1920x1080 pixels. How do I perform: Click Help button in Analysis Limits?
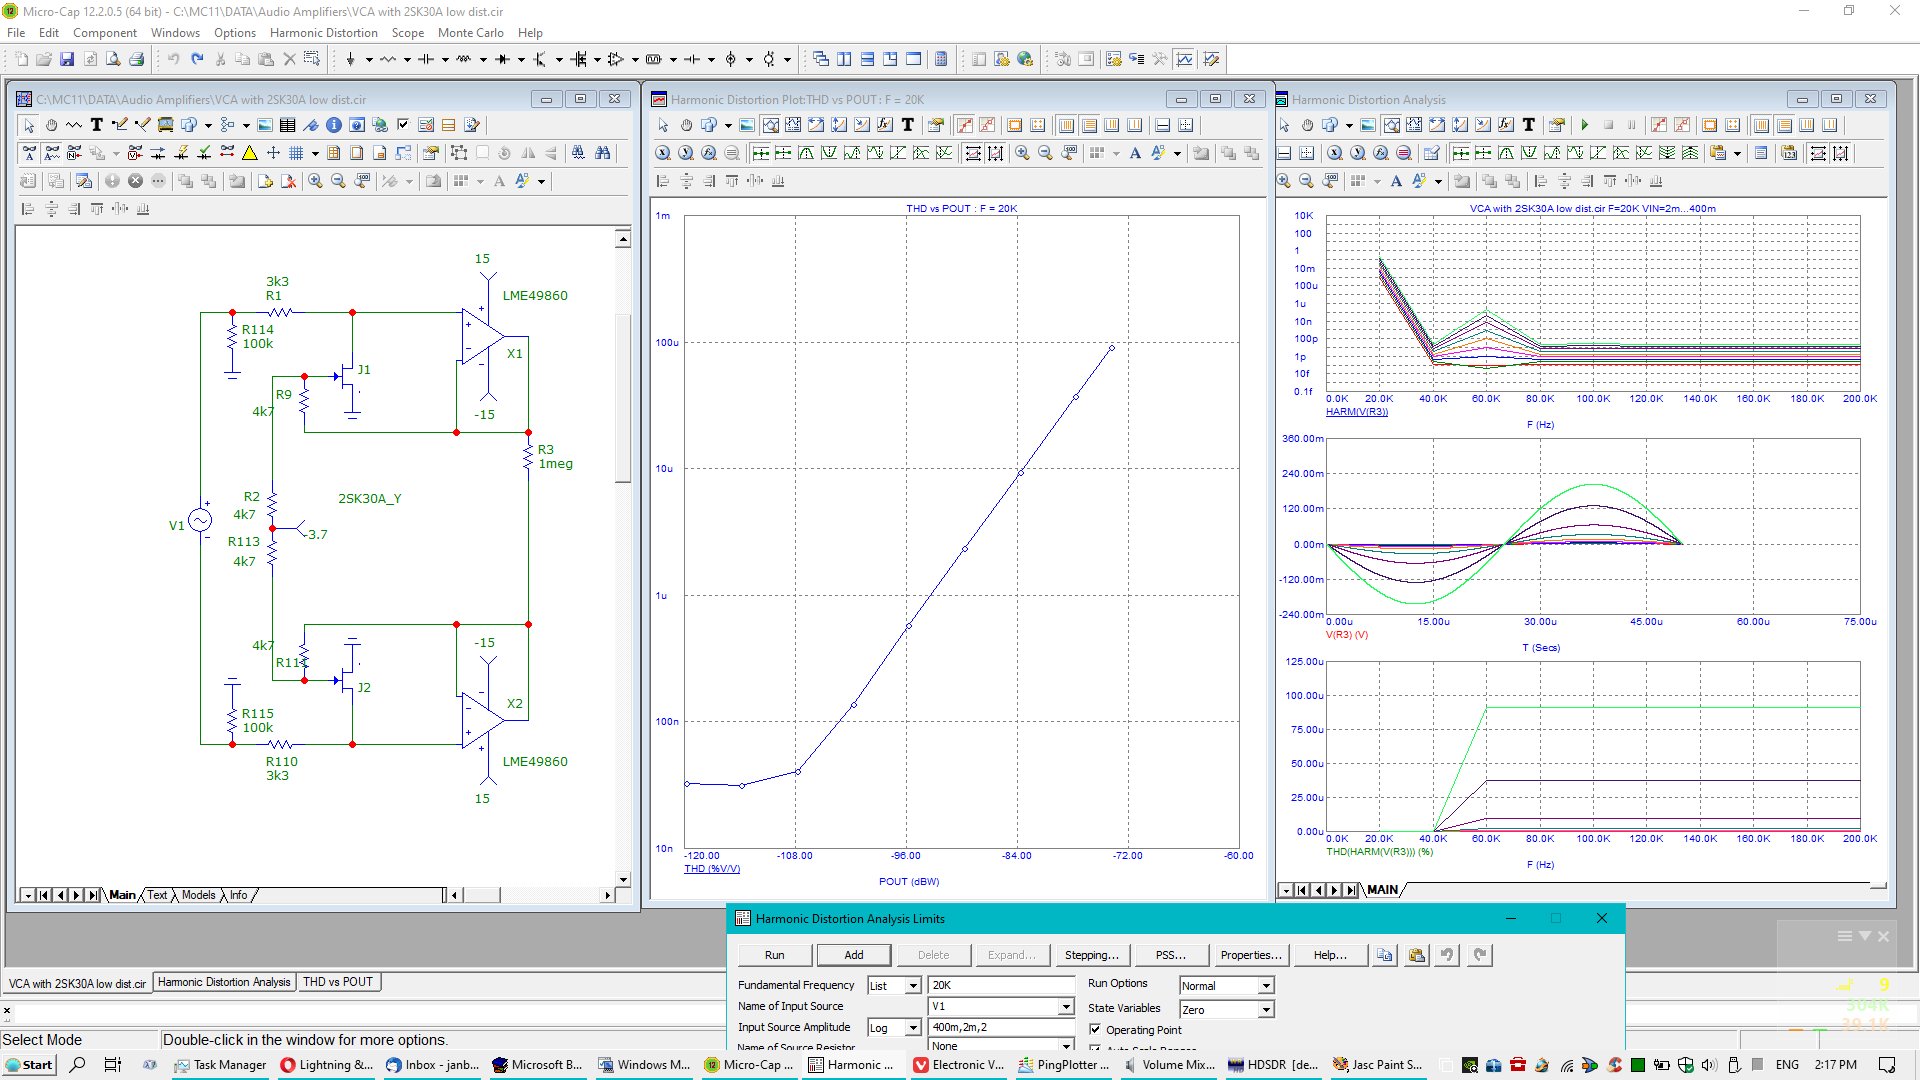coord(1329,955)
